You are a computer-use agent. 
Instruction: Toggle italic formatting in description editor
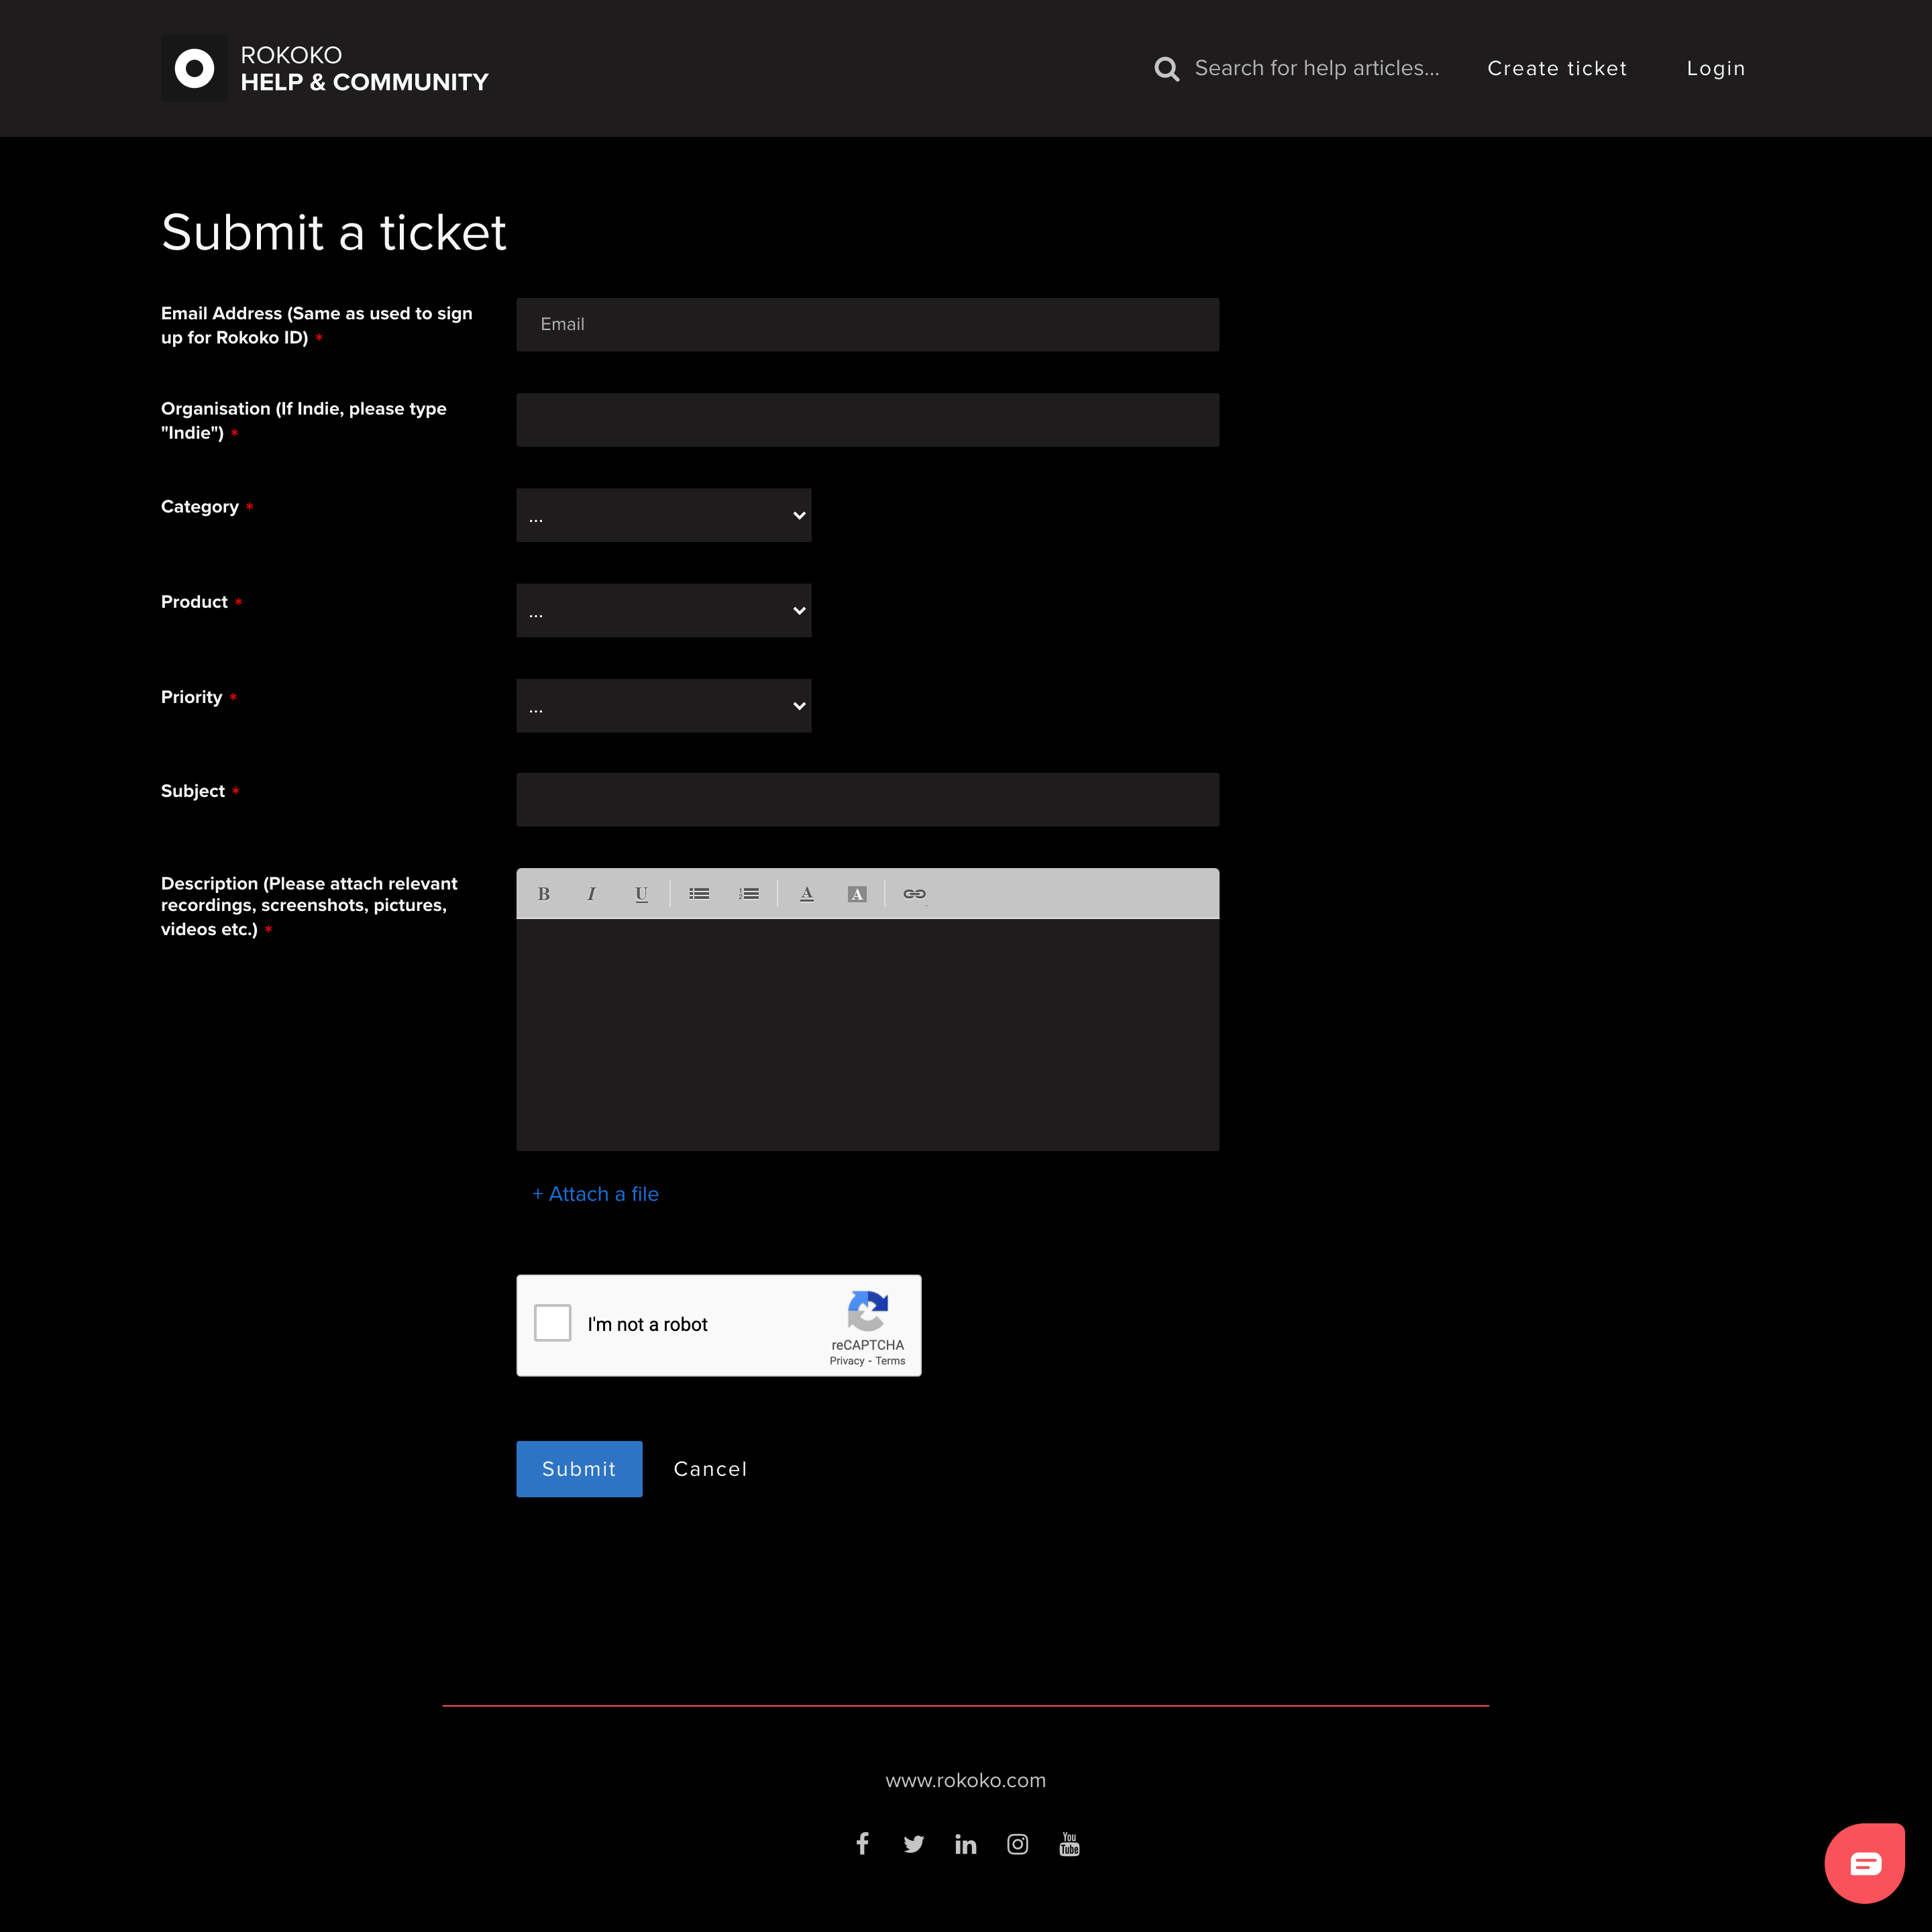click(591, 894)
